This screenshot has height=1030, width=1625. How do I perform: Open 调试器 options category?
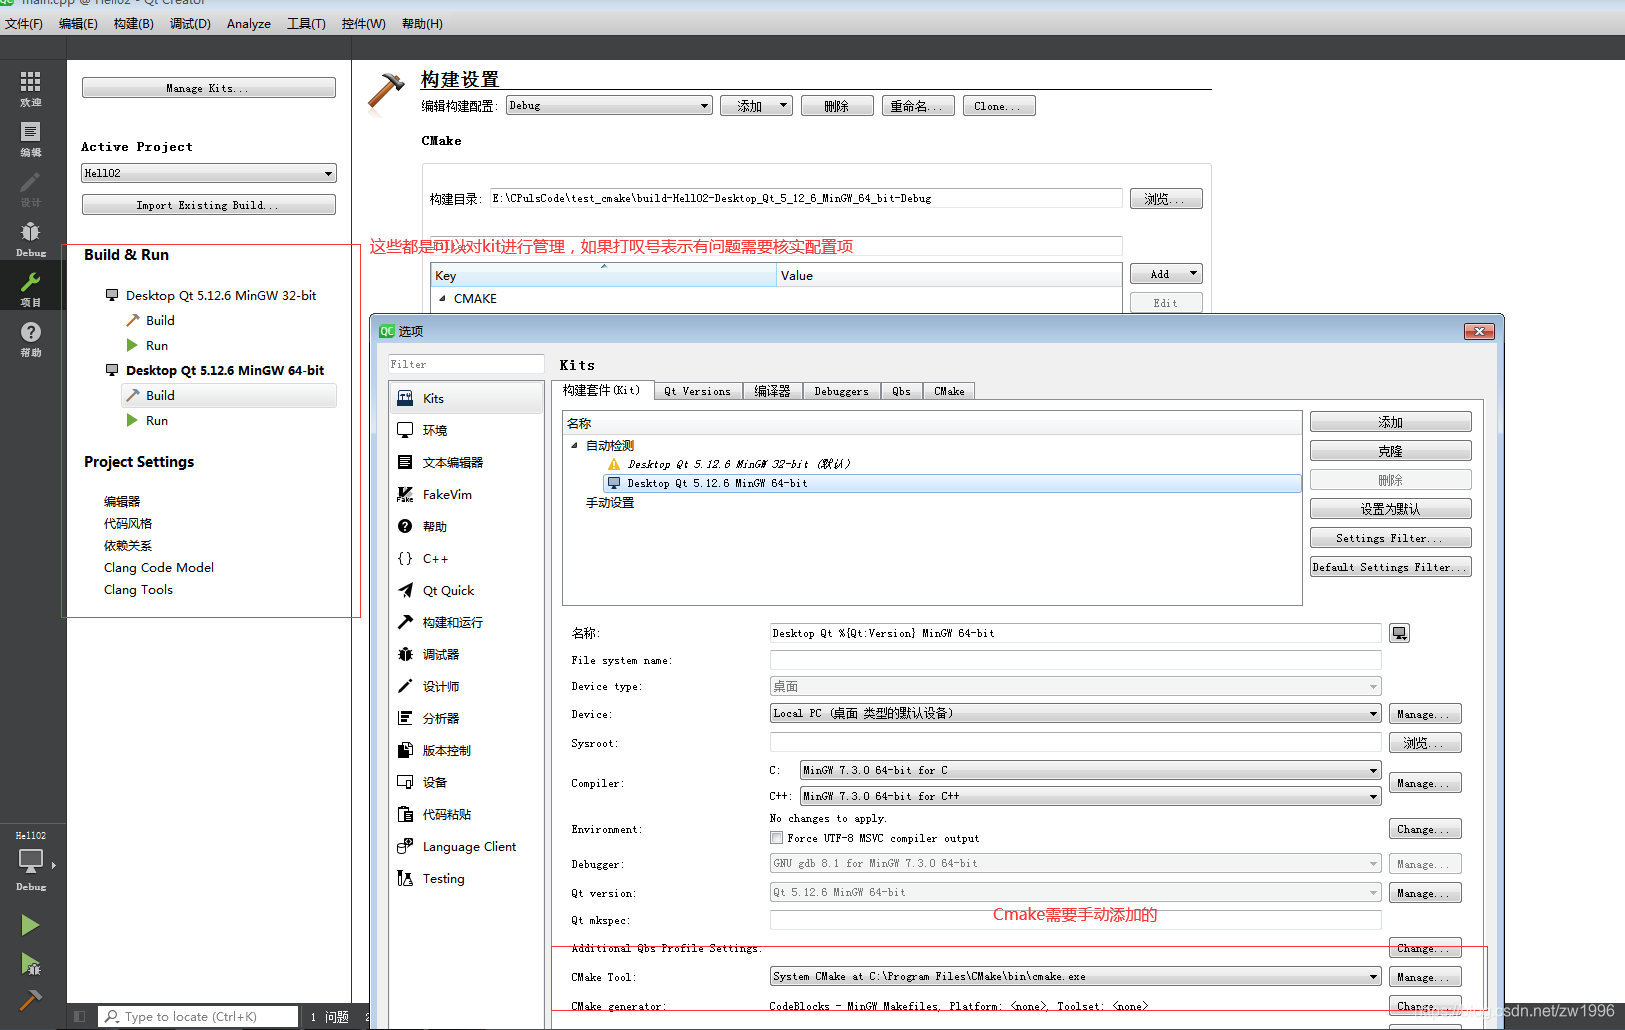pyautogui.click(x=466, y=654)
